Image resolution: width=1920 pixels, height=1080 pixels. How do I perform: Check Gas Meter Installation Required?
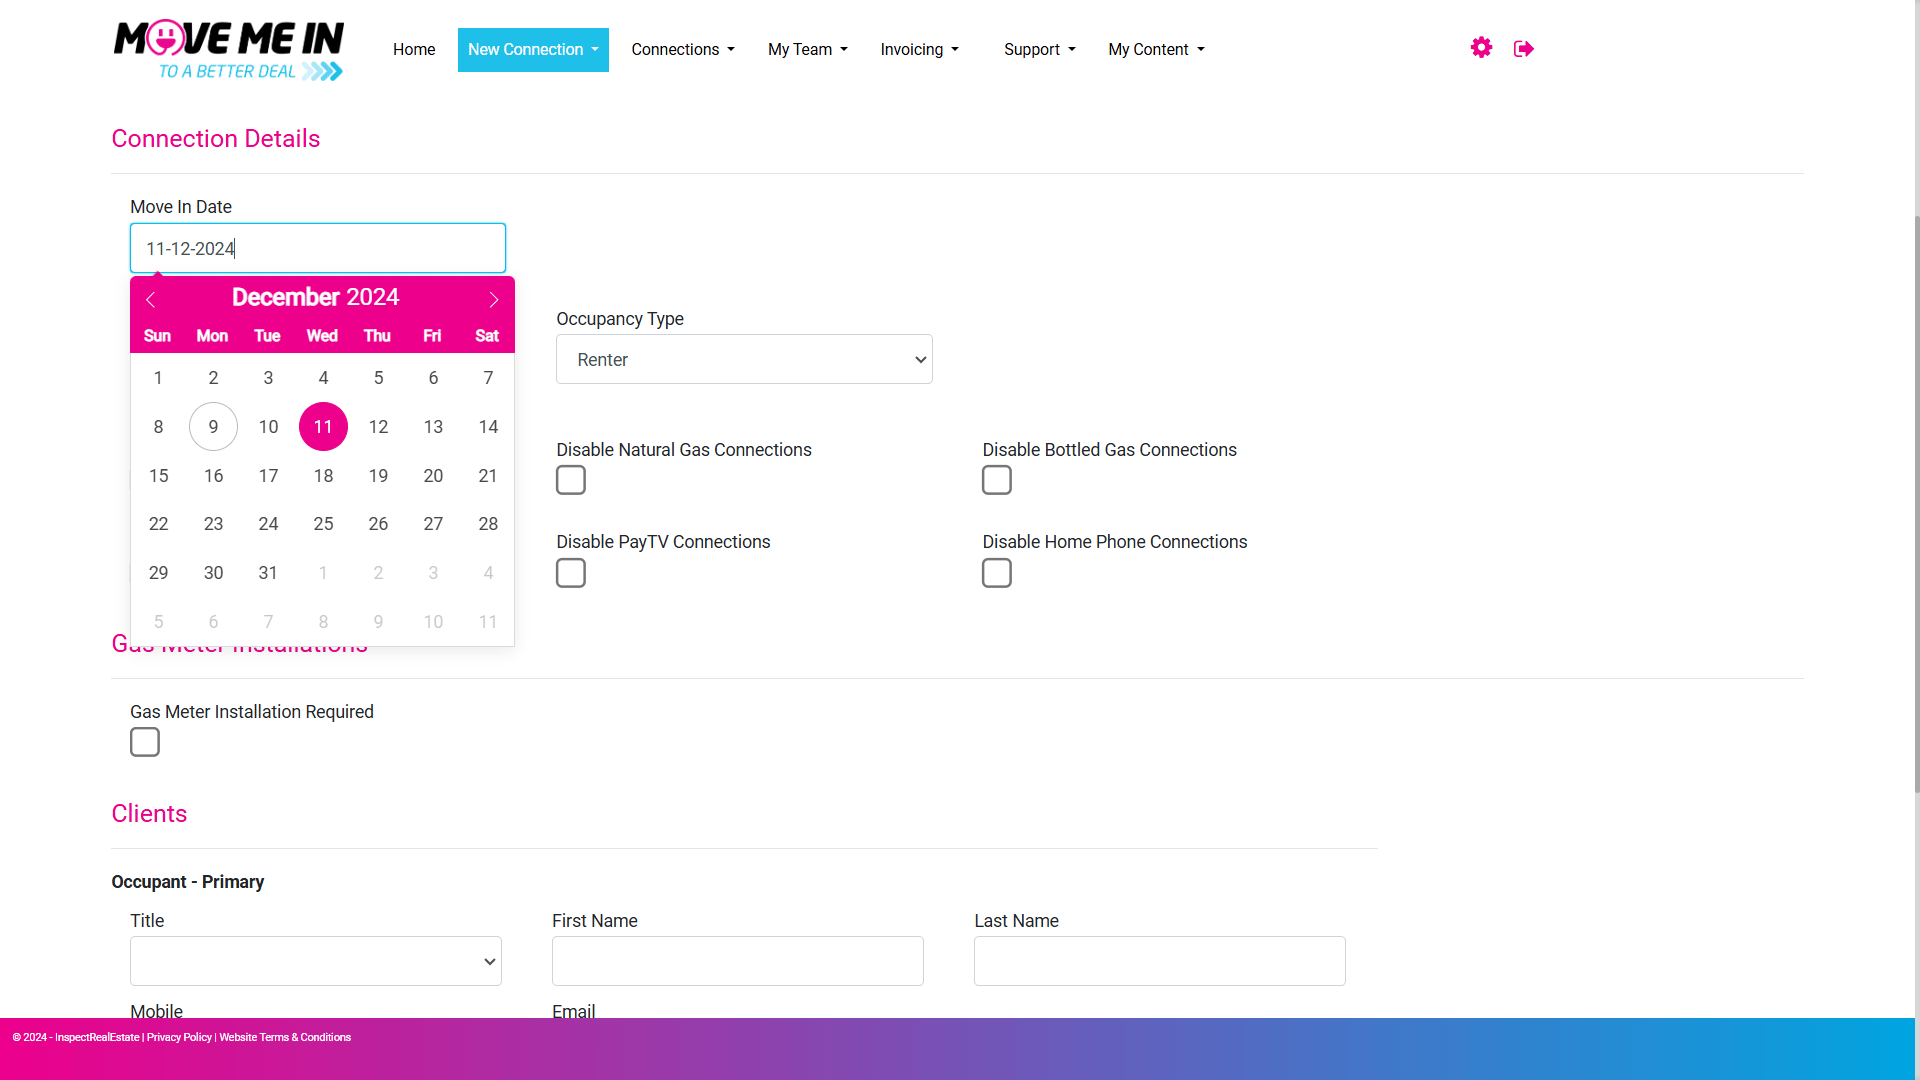(x=145, y=742)
